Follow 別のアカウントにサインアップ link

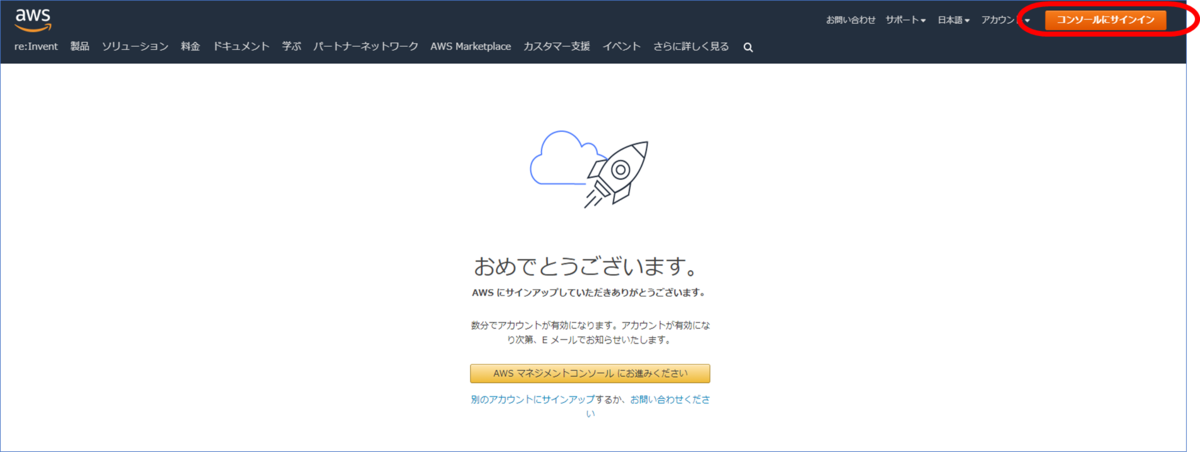coord(532,399)
